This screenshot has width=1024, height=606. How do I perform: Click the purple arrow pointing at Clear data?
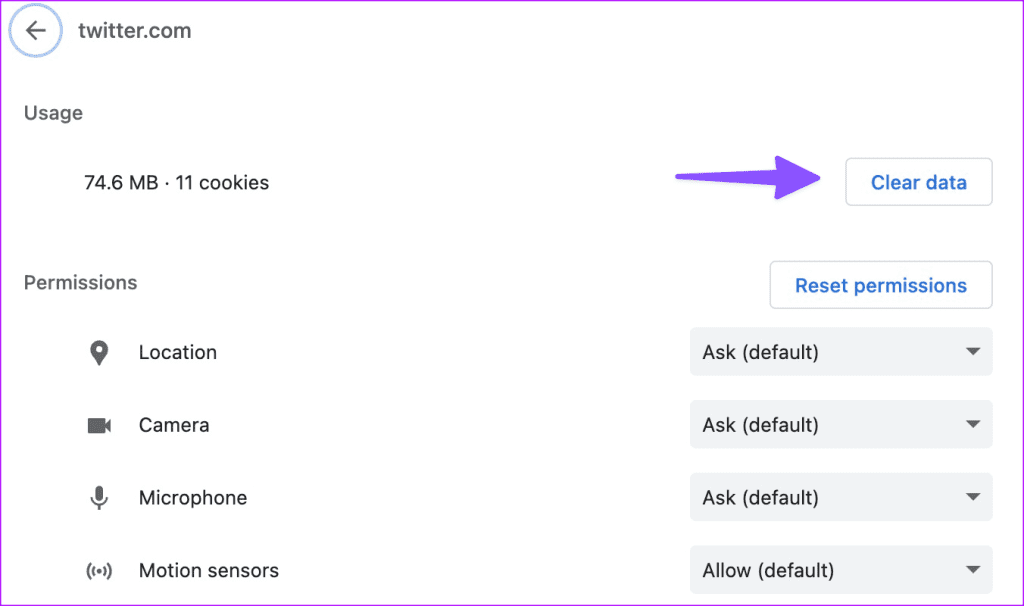click(748, 177)
